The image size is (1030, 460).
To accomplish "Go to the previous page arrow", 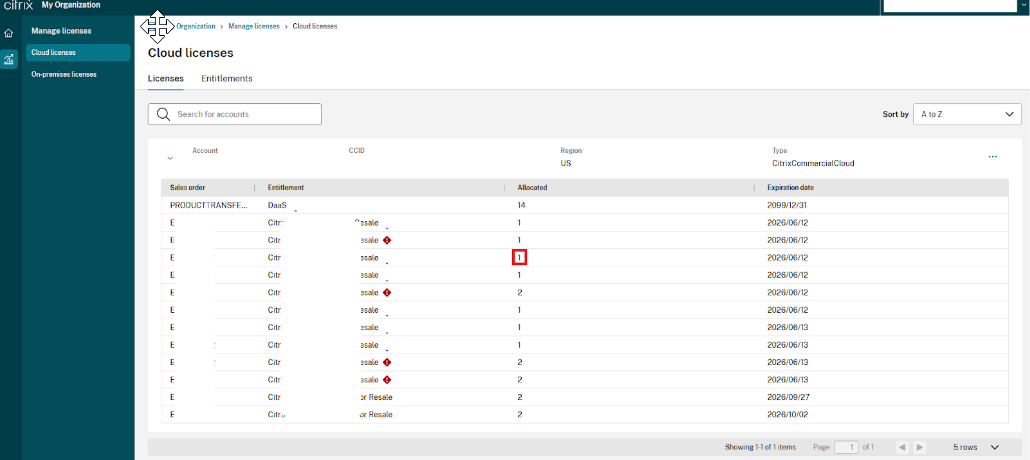I will (x=901, y=447).
